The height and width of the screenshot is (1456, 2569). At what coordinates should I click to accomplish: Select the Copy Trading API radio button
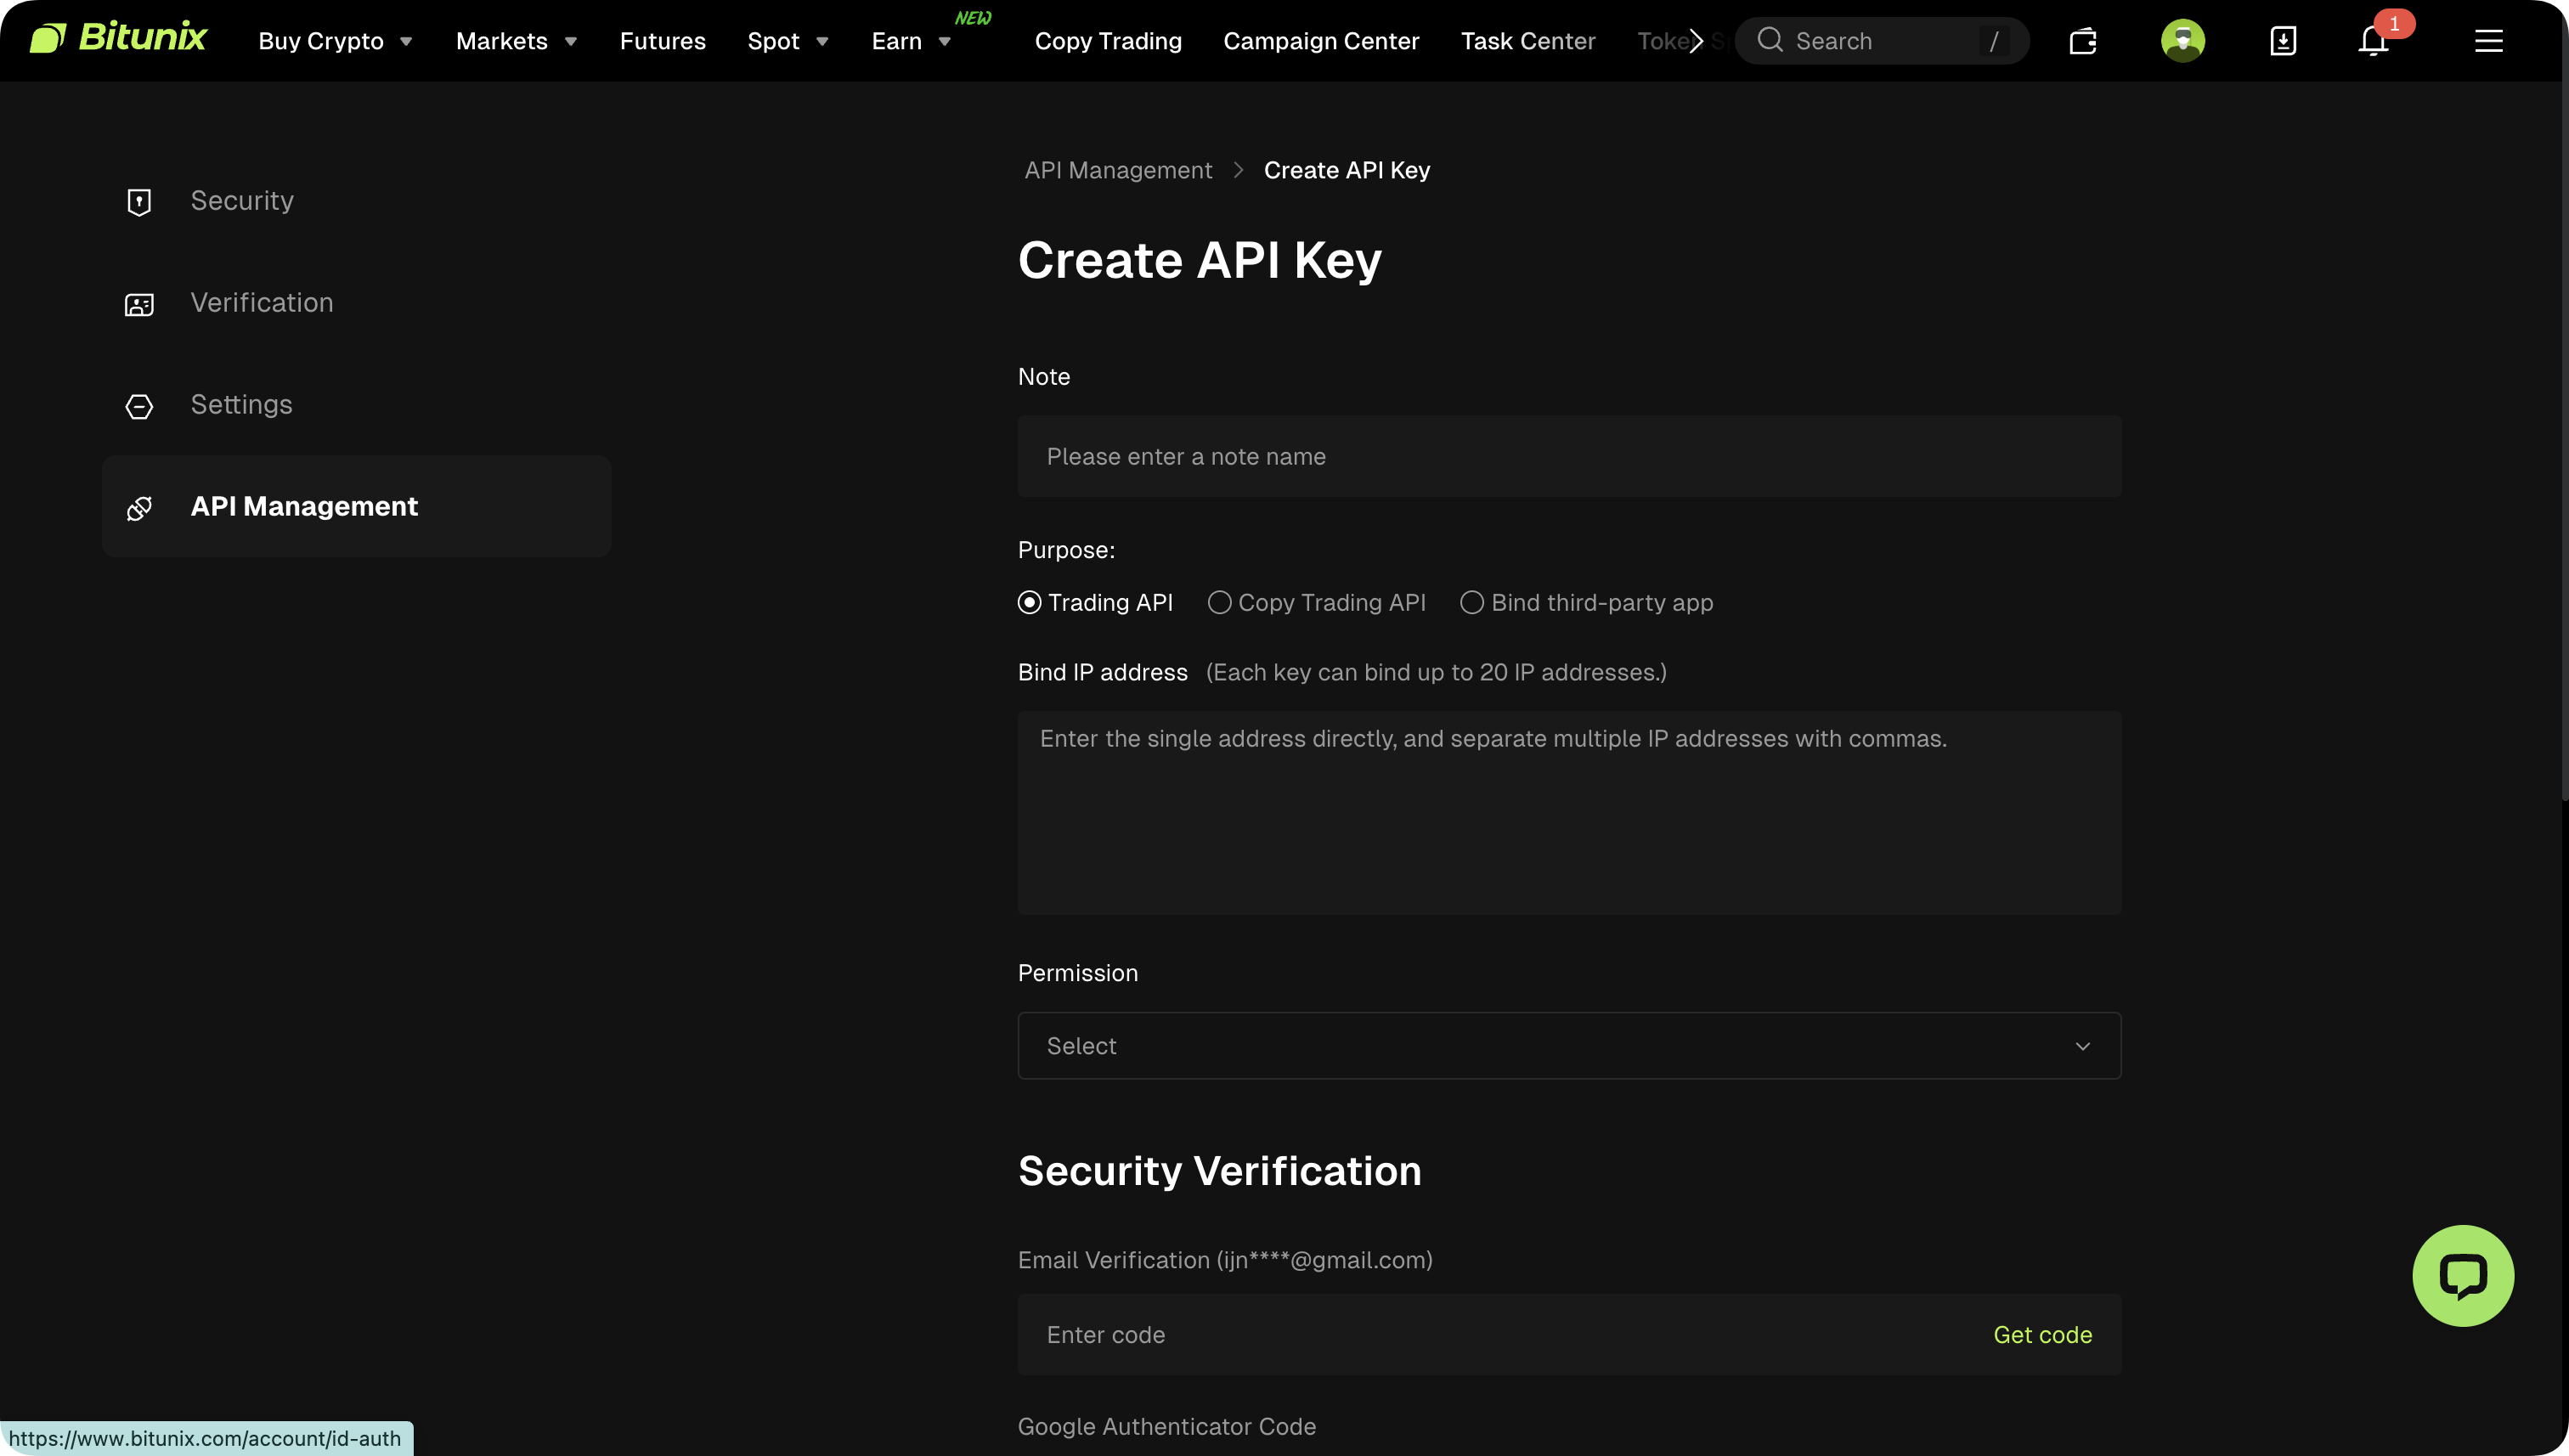tap(1219, 602)
